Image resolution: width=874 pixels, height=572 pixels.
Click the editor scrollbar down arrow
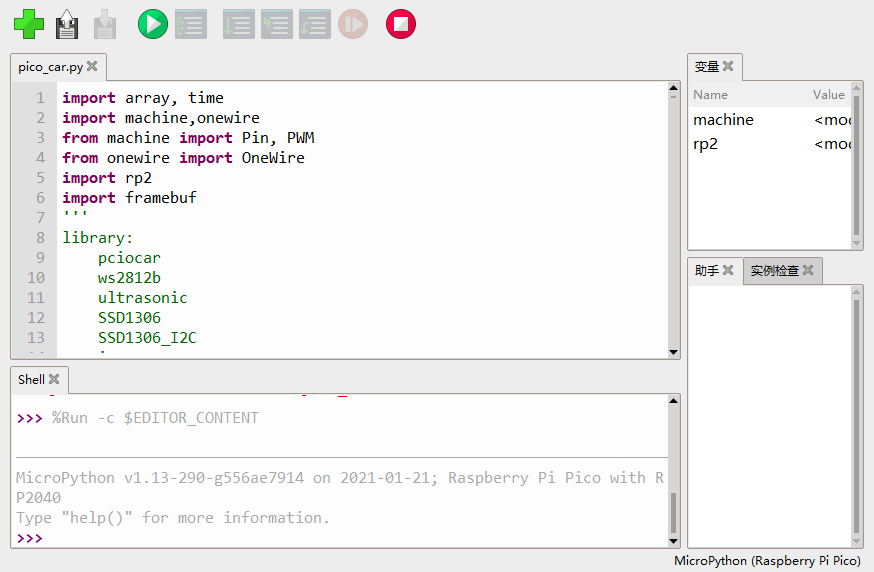click(x=673, y=352)
